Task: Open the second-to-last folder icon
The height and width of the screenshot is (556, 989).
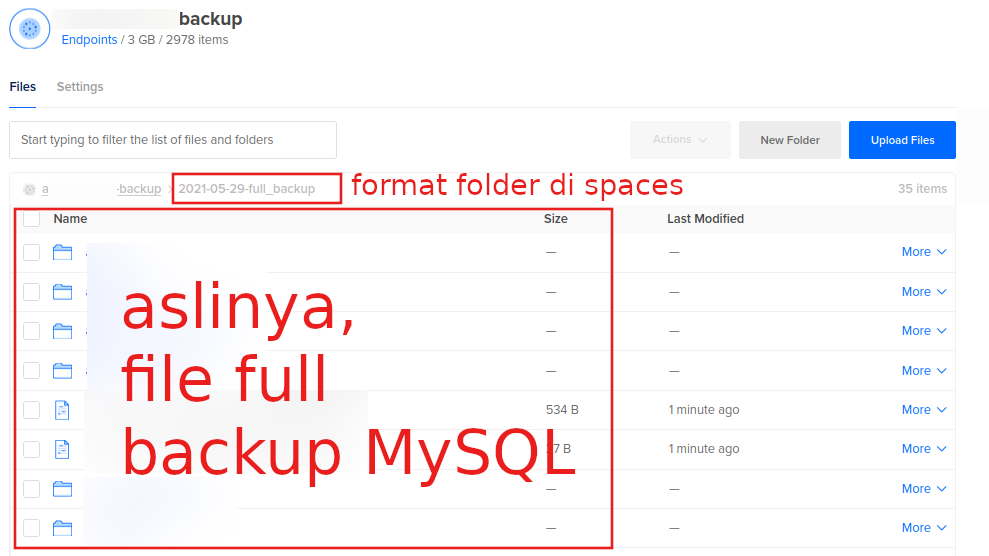Action: [x=62, y=489]
